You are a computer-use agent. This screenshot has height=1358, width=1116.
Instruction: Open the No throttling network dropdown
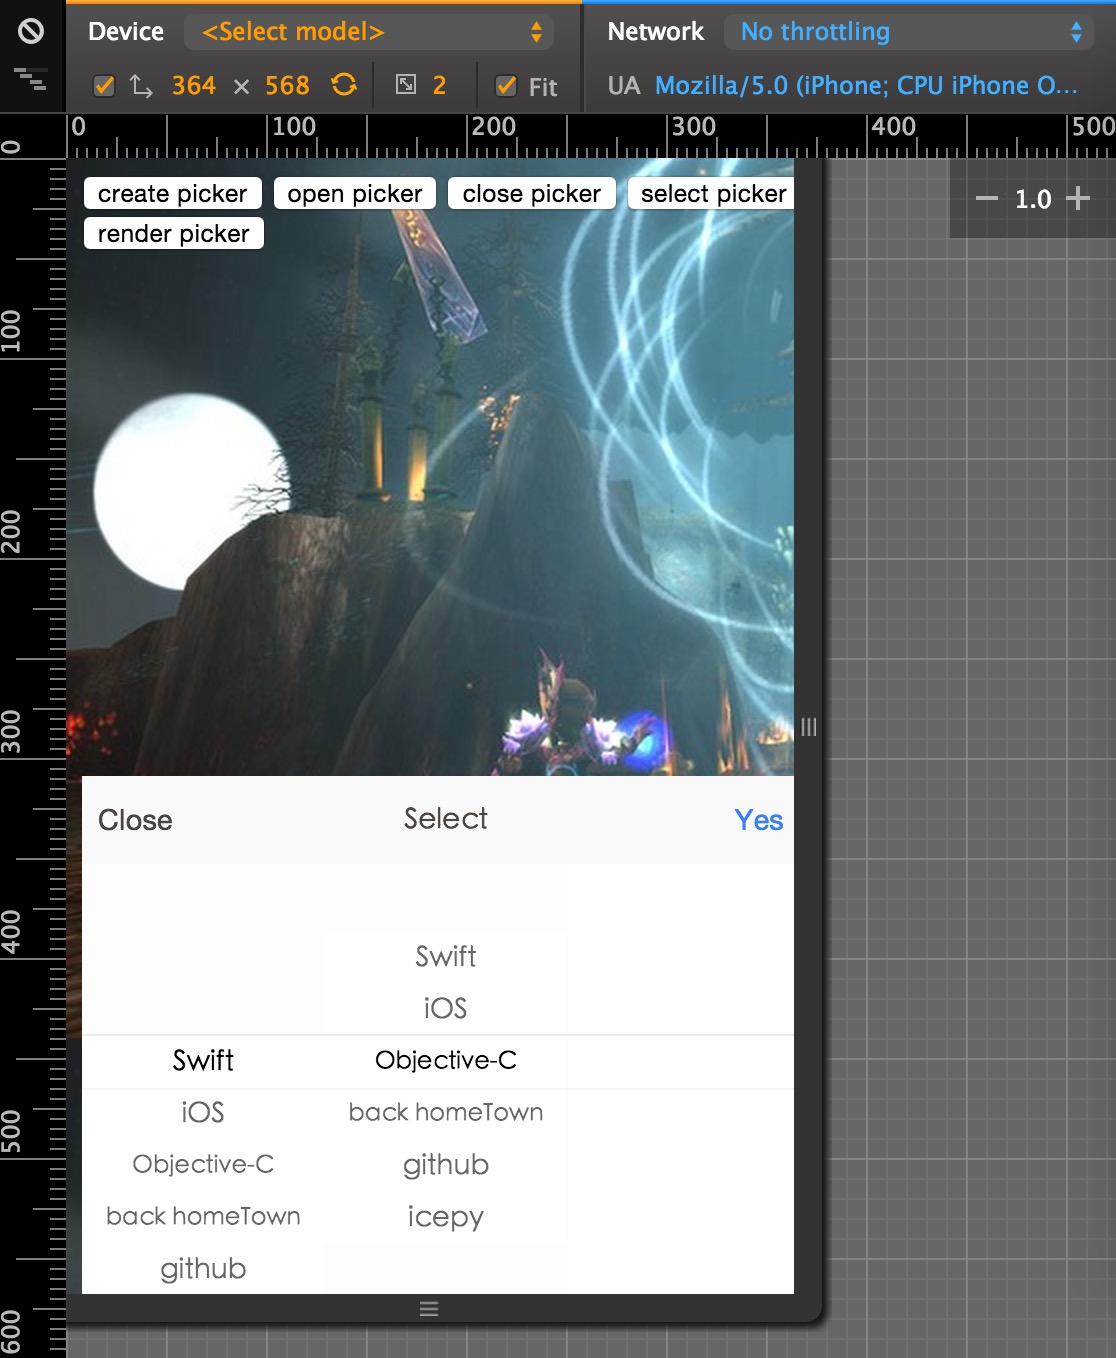coord(908,31)
